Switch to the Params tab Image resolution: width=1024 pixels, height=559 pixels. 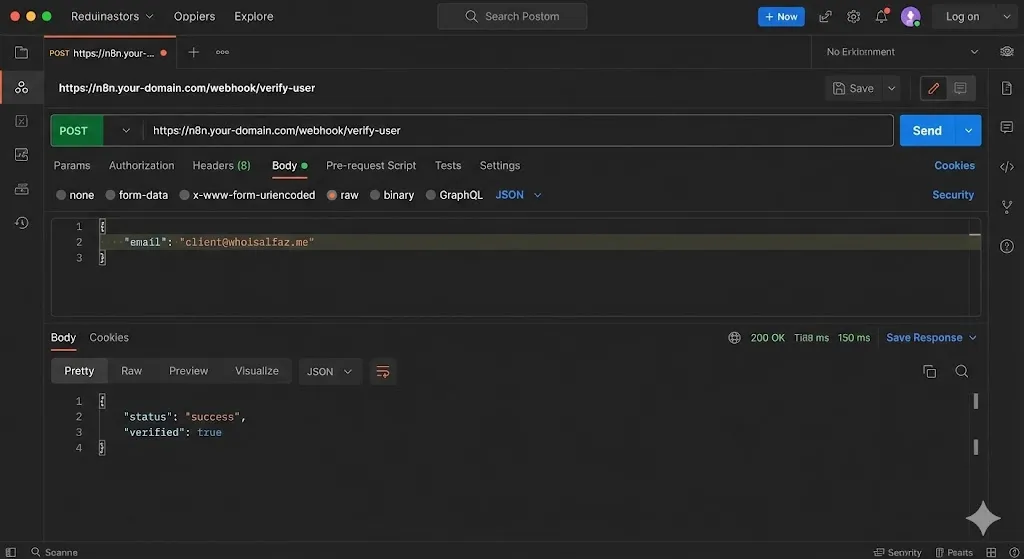pyautogui.click(x=72, y=166)
